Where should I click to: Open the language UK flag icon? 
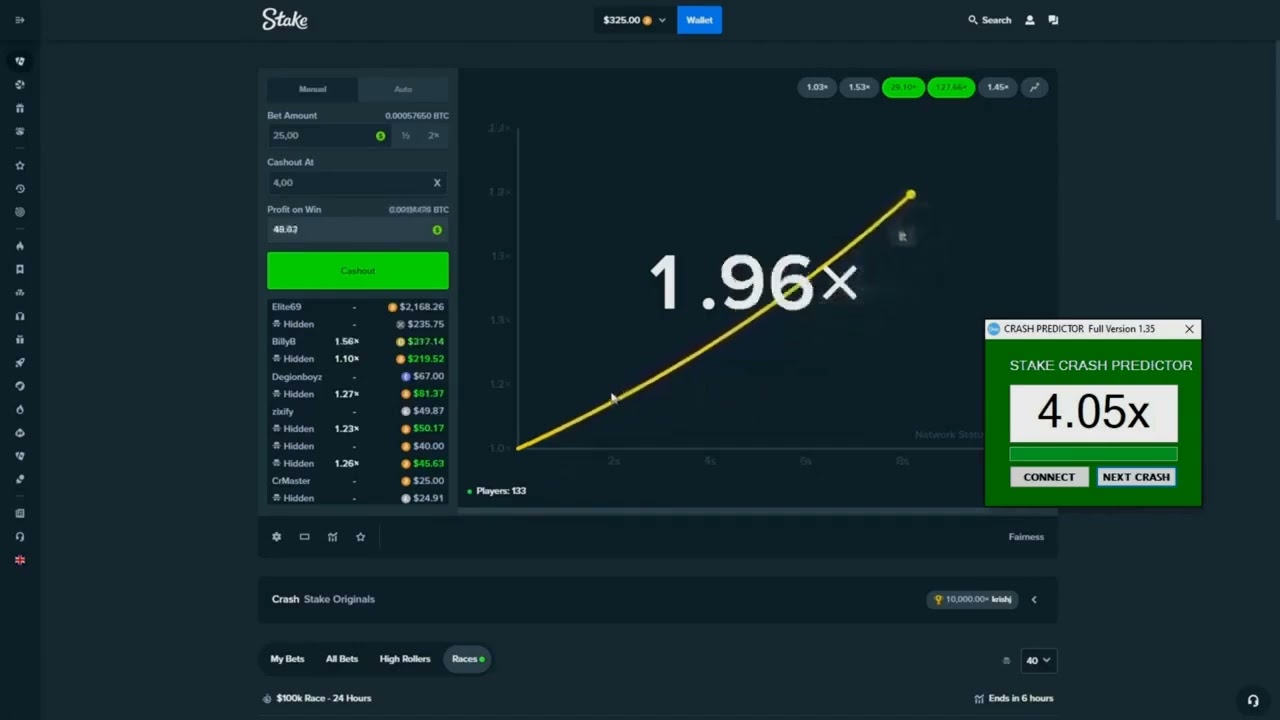[19, 560]
